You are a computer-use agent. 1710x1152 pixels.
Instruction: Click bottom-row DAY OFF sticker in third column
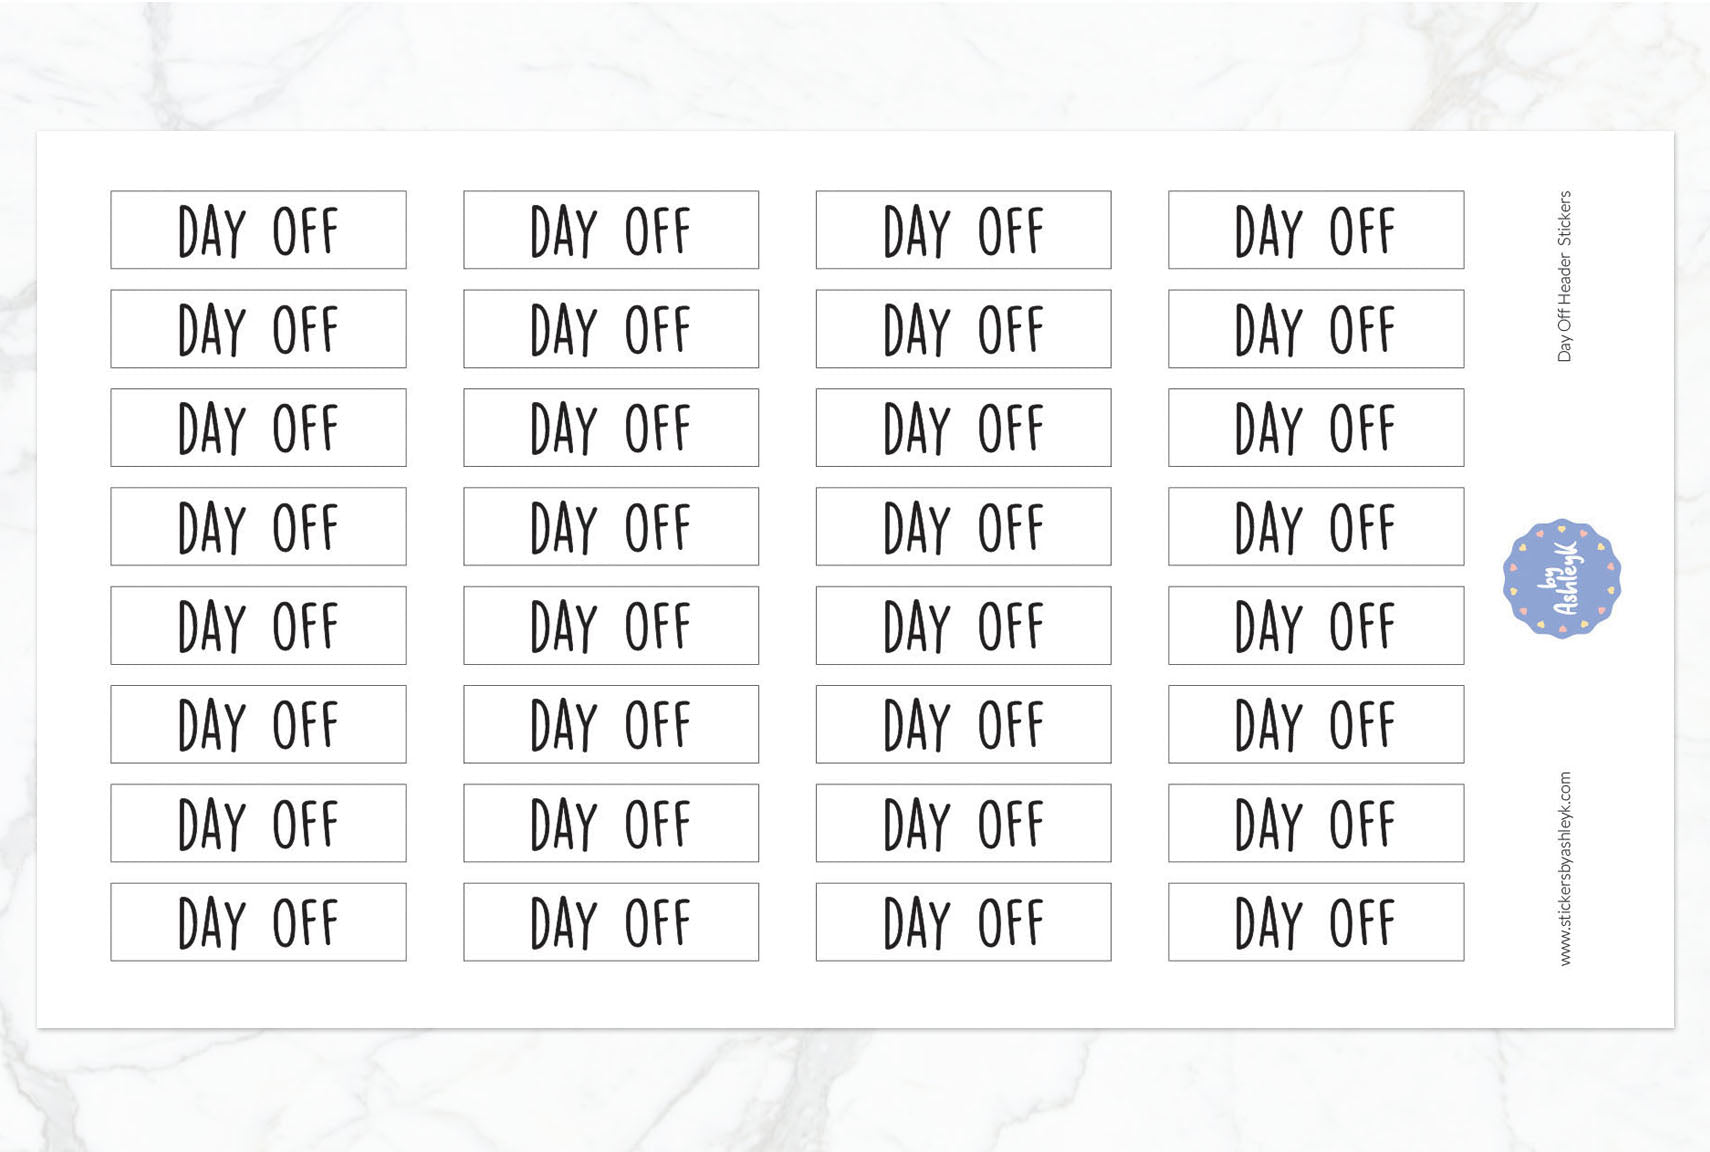click(963, 922)
